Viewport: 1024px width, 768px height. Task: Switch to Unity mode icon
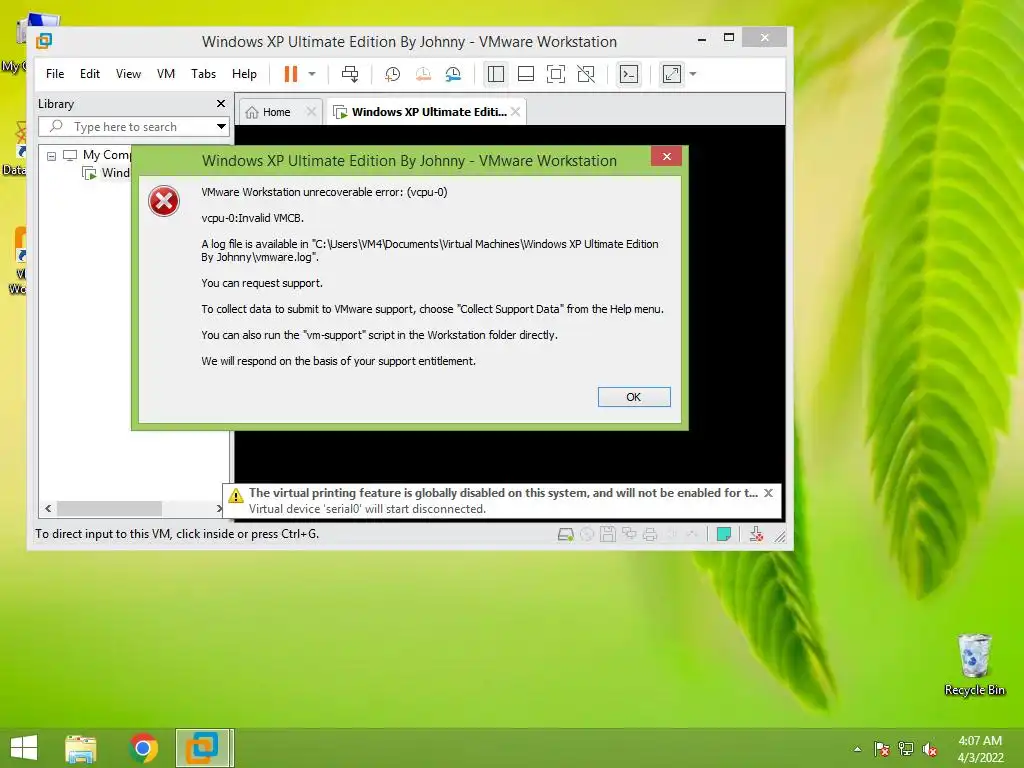click(x=586, y=74)
